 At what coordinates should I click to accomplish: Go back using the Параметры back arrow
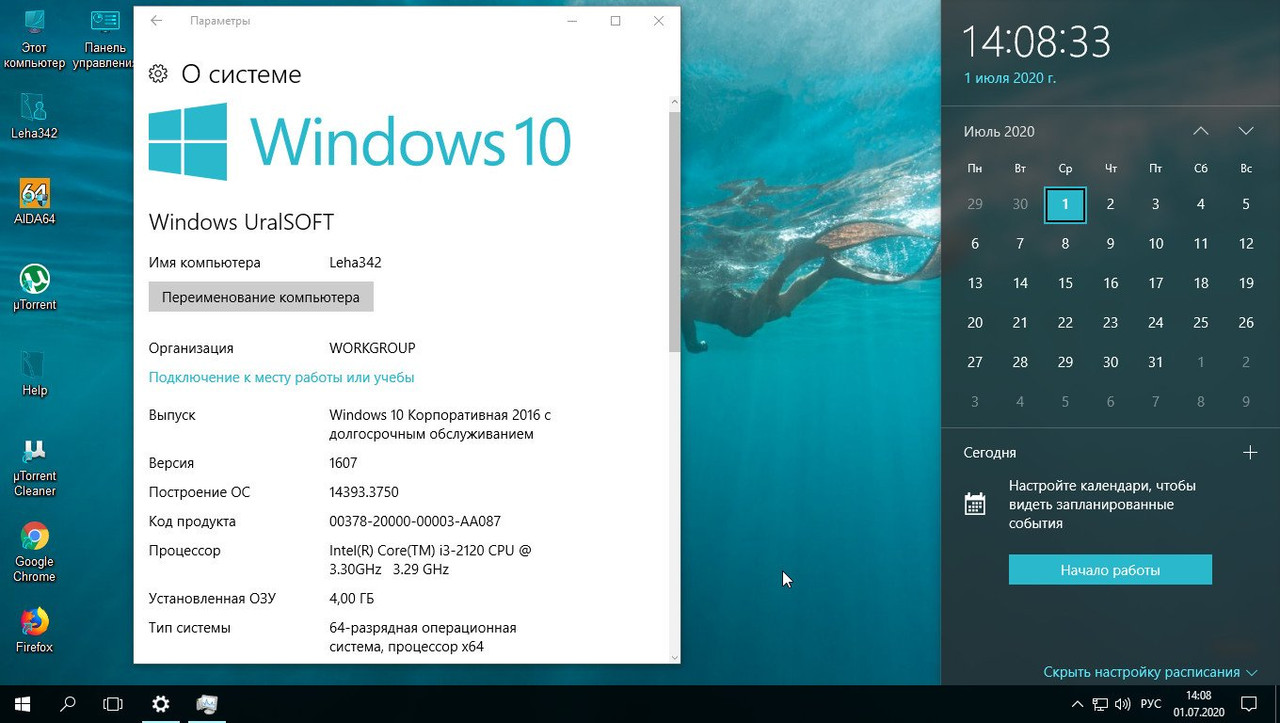coord(157,21)
